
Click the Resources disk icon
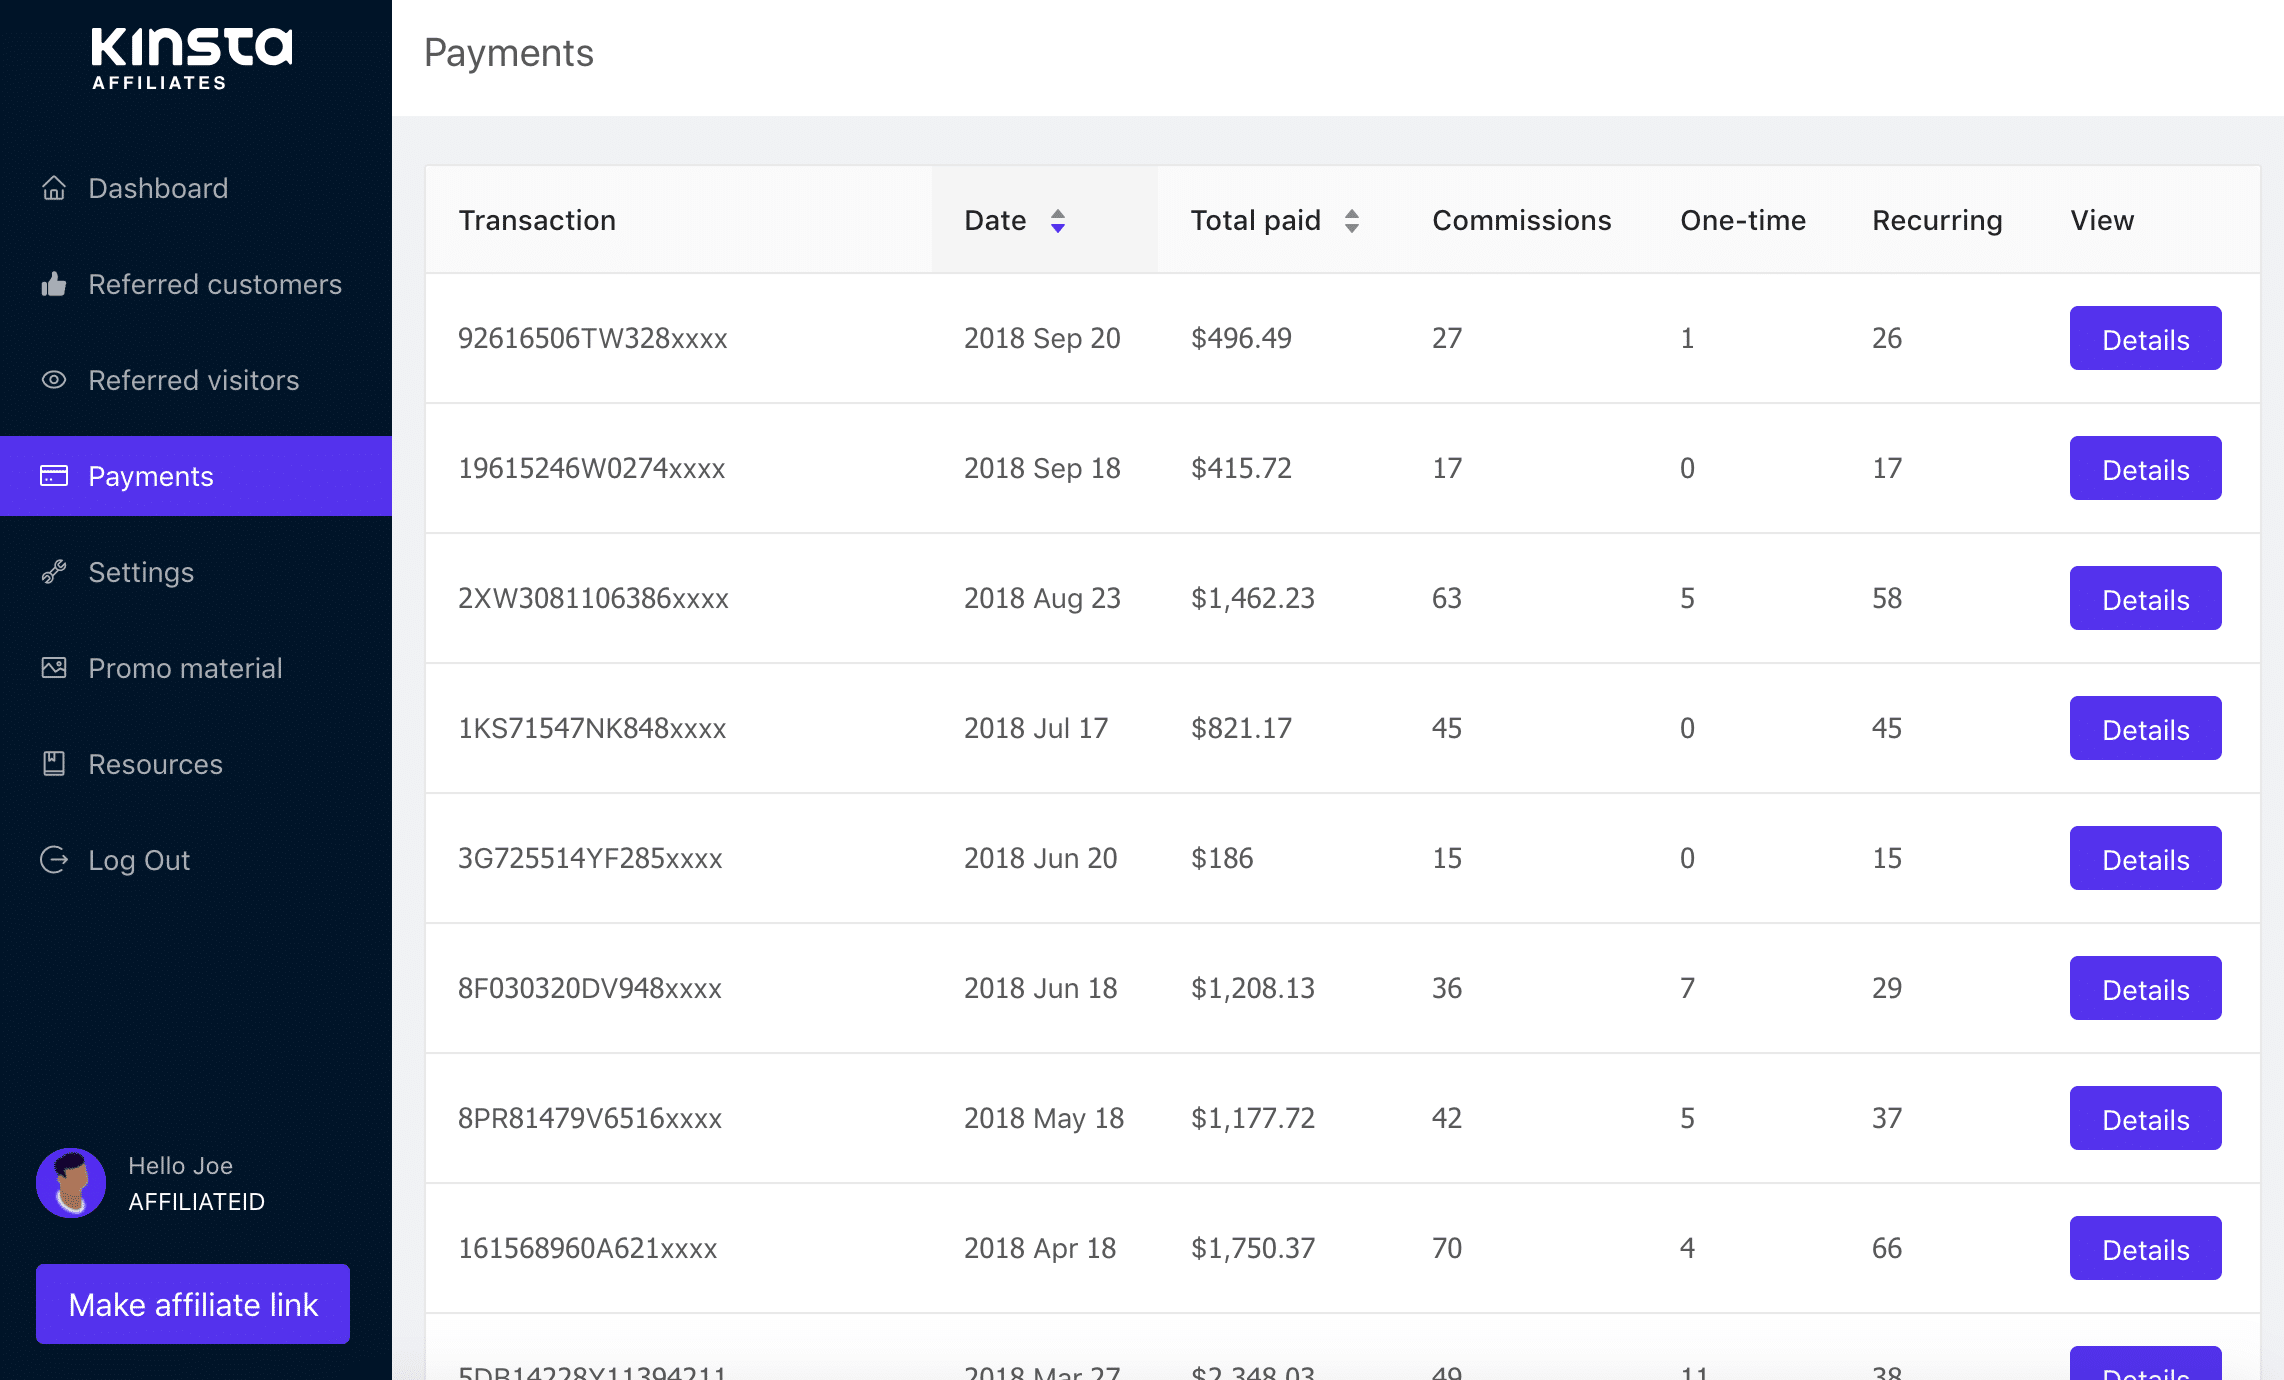pyautogui.click(x=54, y=764)
